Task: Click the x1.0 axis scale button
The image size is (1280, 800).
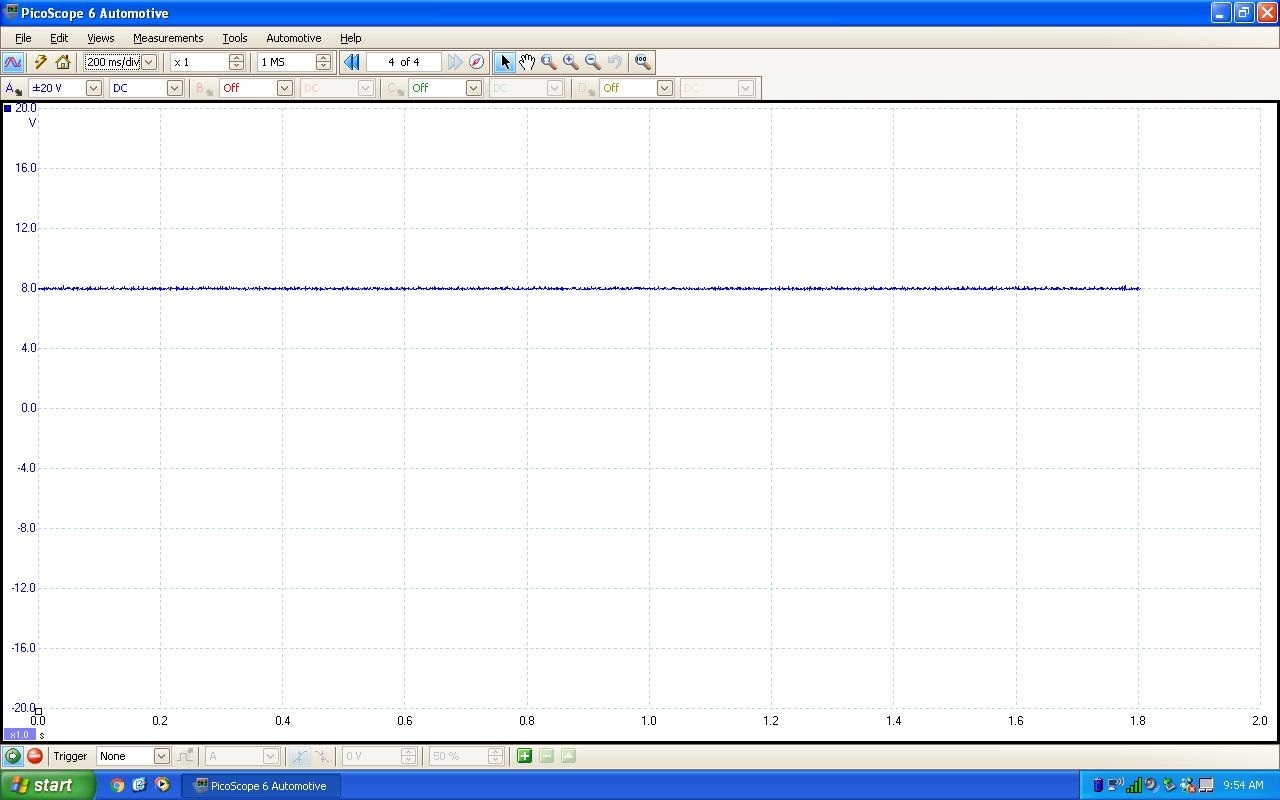Action: coord(19,734)
